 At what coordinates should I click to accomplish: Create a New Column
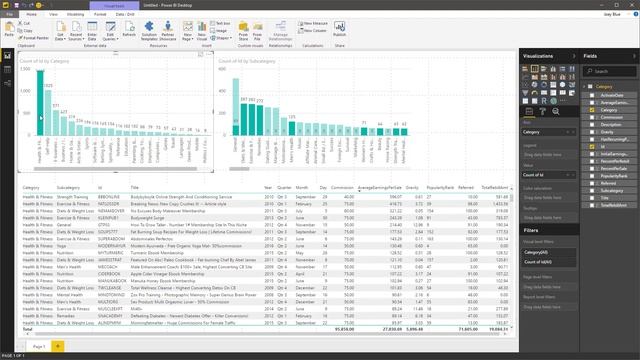tap(312, 31)
